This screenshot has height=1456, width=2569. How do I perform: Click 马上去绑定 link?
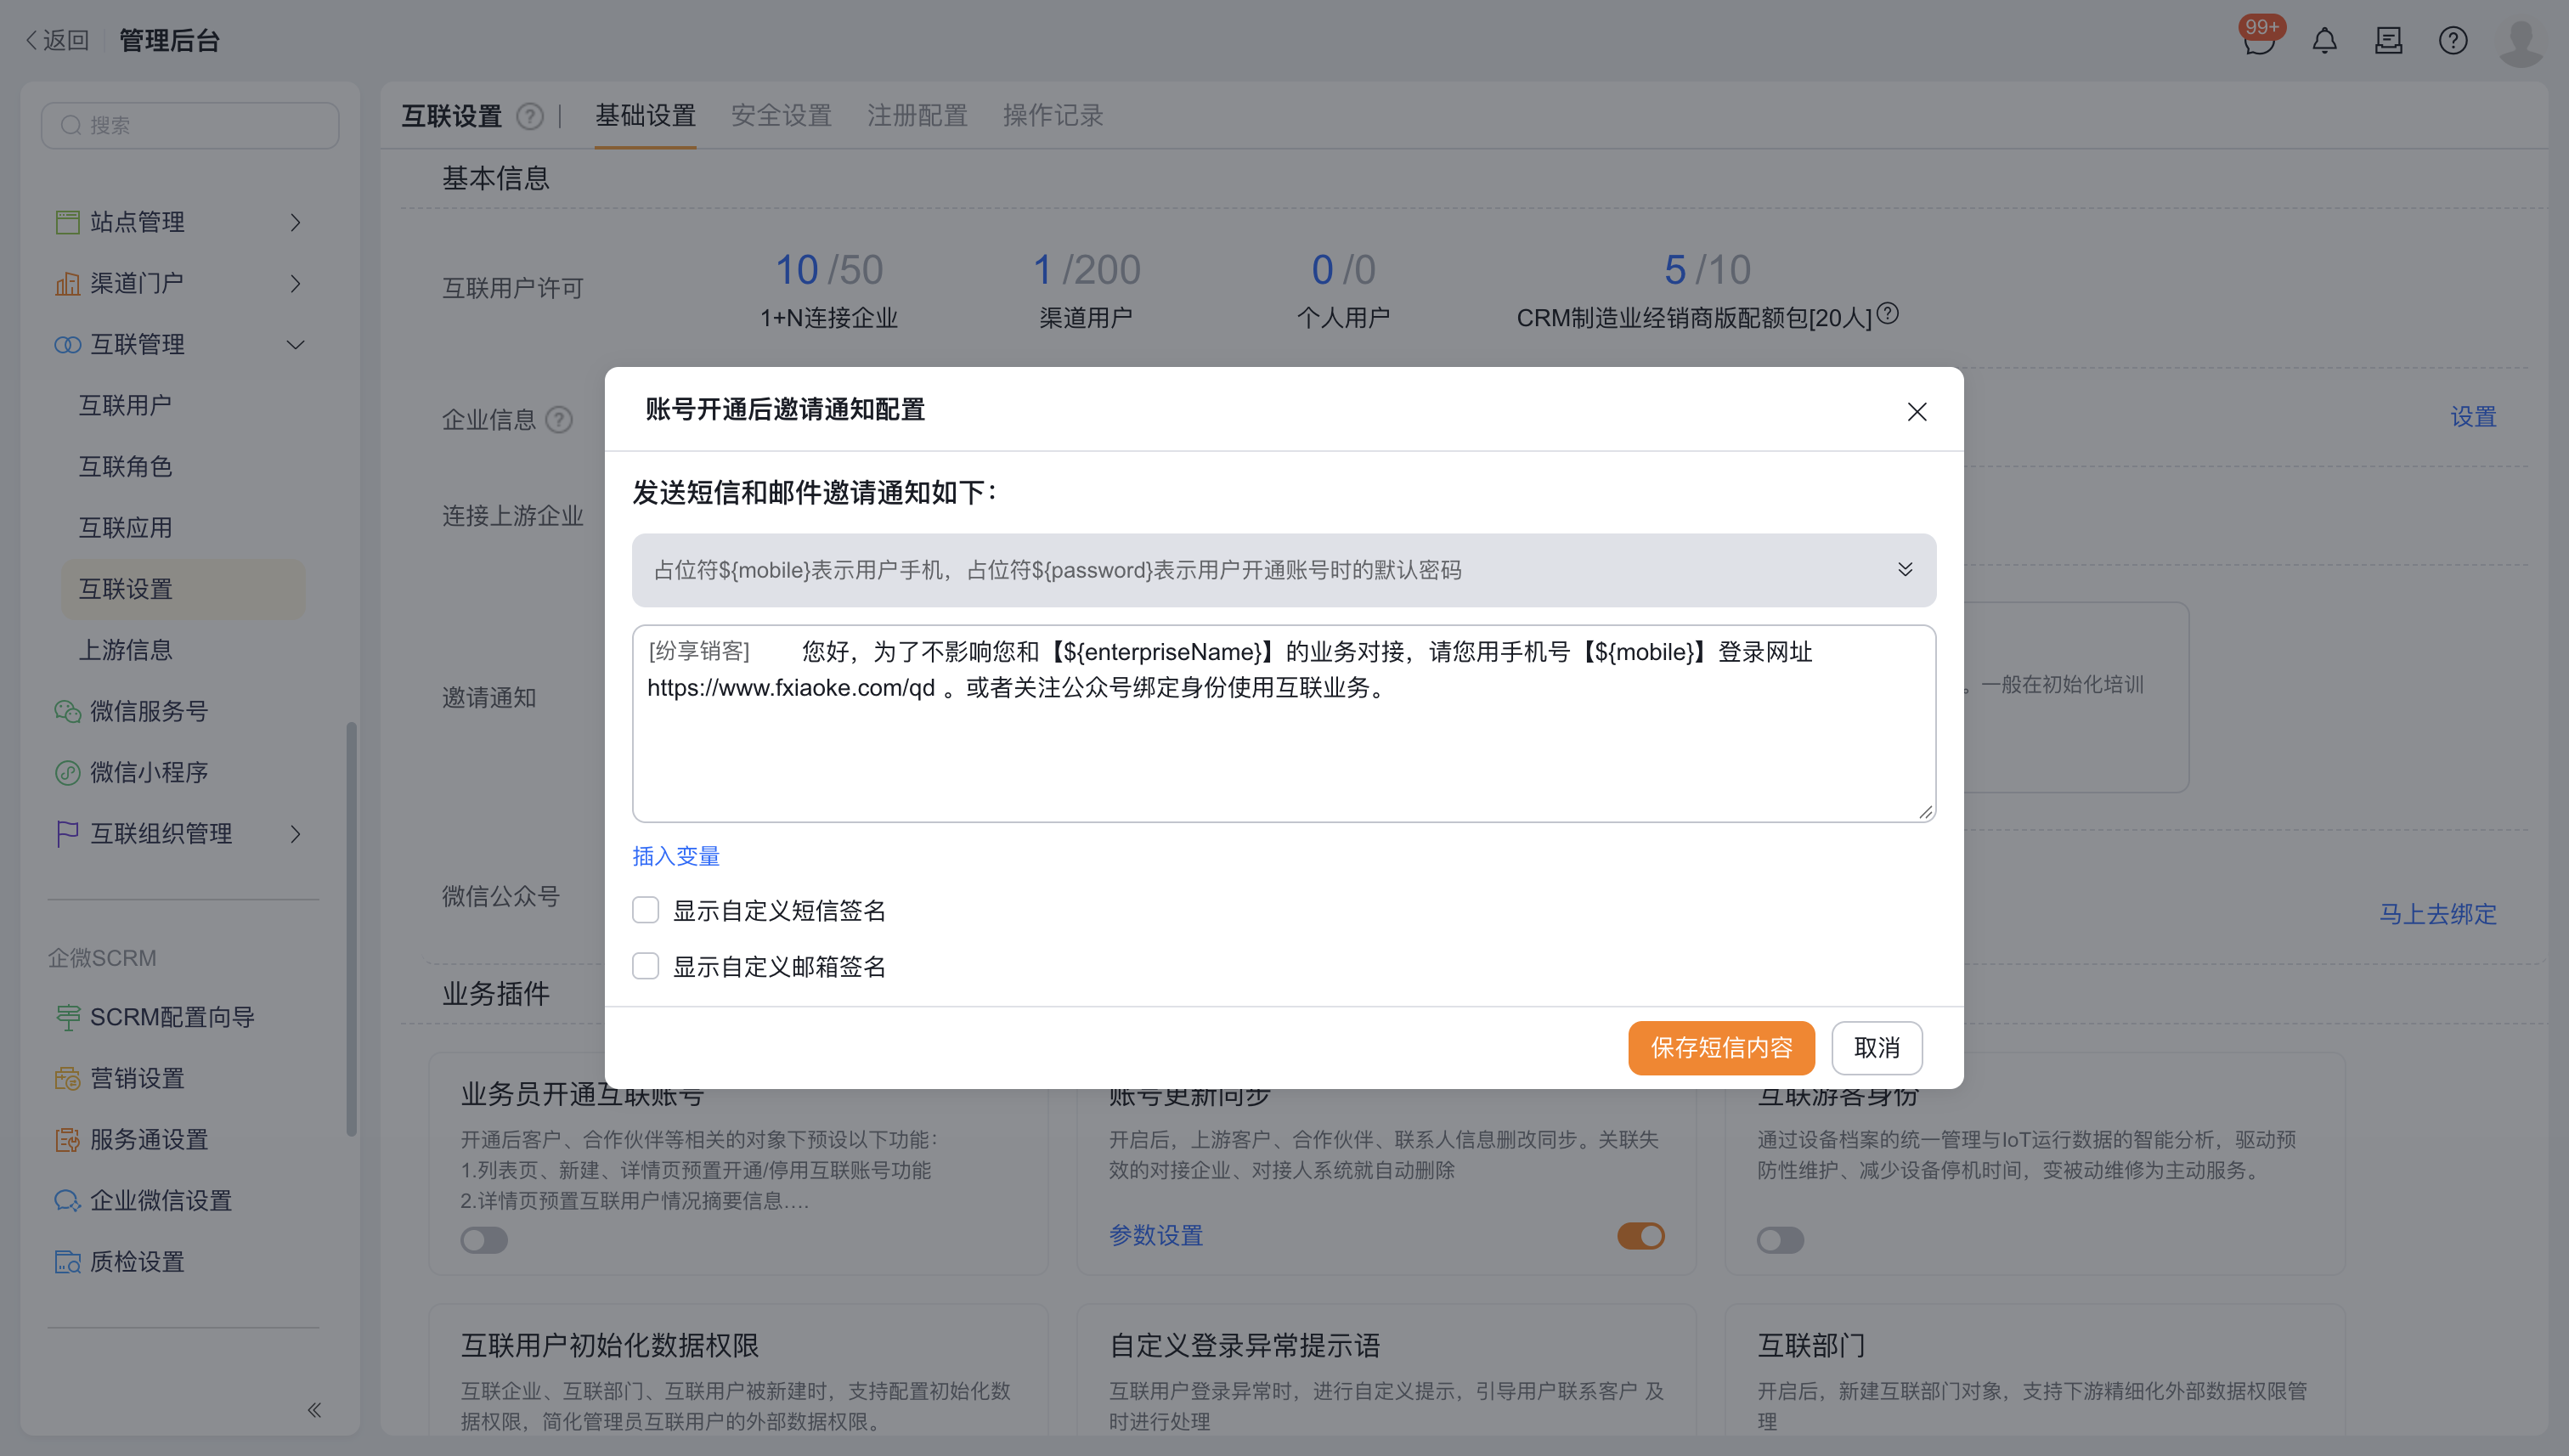(2437, 914)
